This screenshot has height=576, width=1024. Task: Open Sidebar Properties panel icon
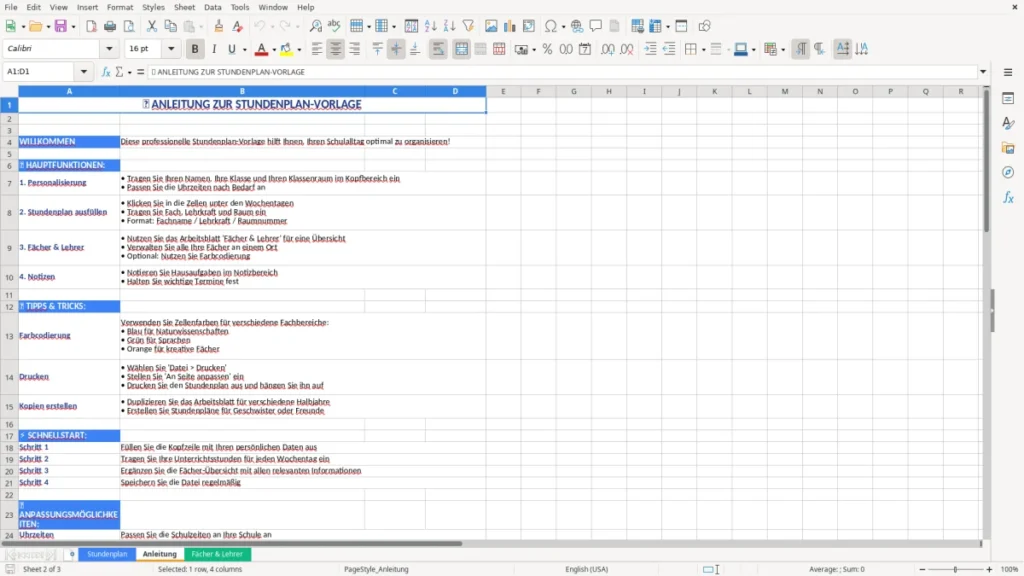coord(1008,98)
